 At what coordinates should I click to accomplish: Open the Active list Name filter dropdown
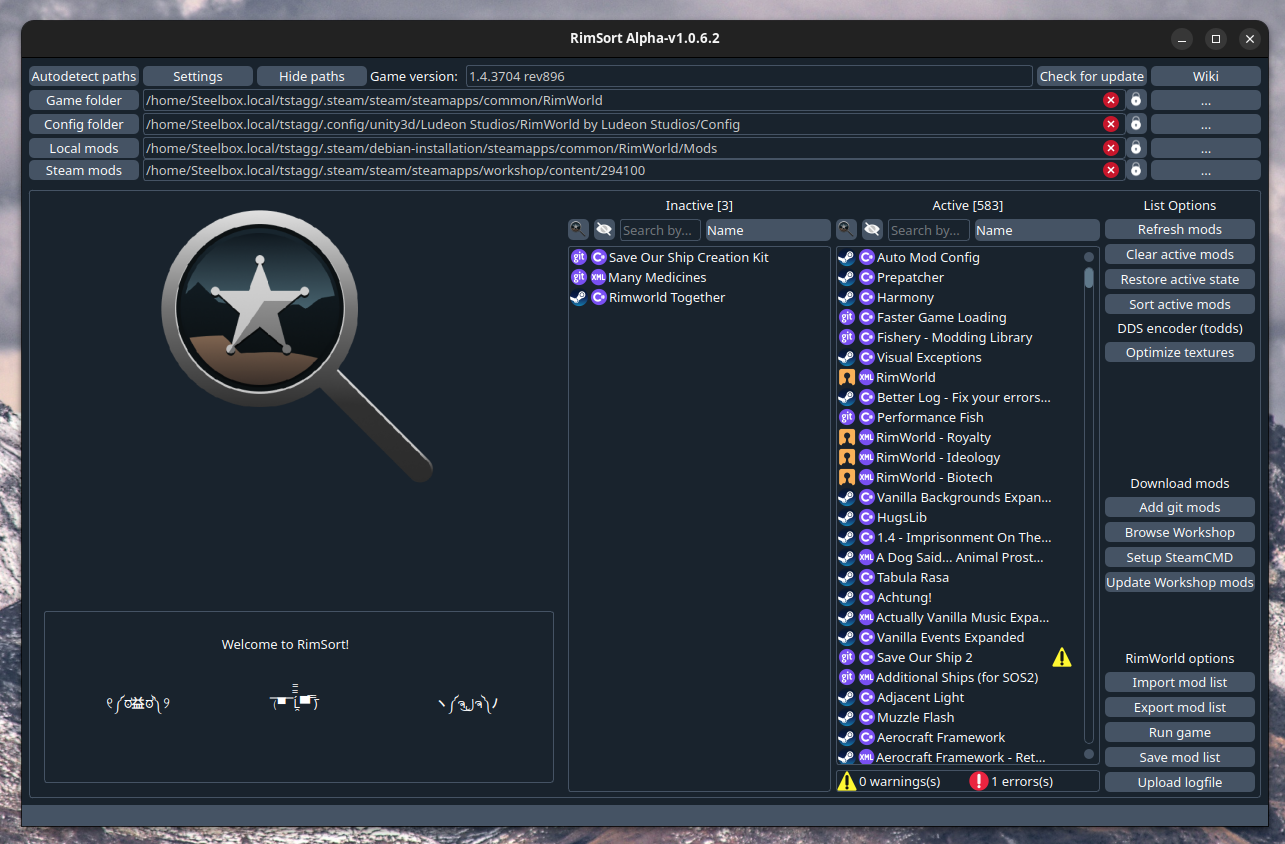[x=1037, y=230]
